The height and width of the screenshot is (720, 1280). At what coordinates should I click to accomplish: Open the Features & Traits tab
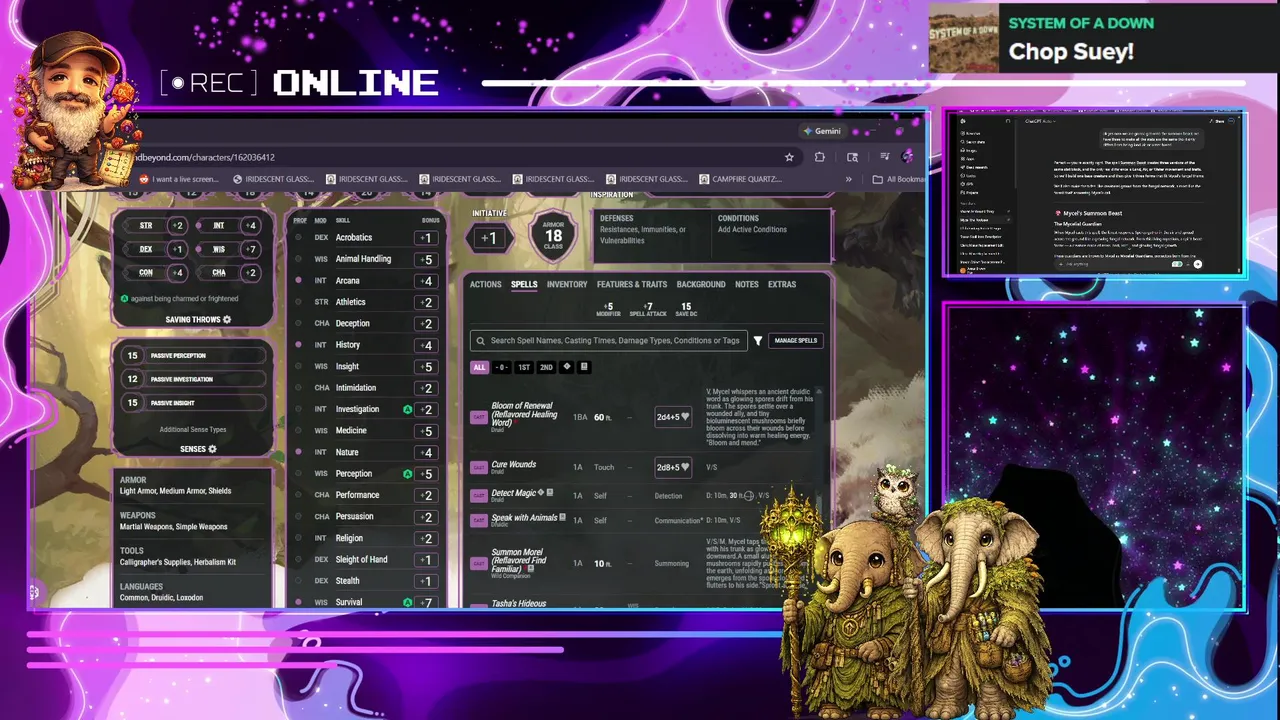point(632,285)
